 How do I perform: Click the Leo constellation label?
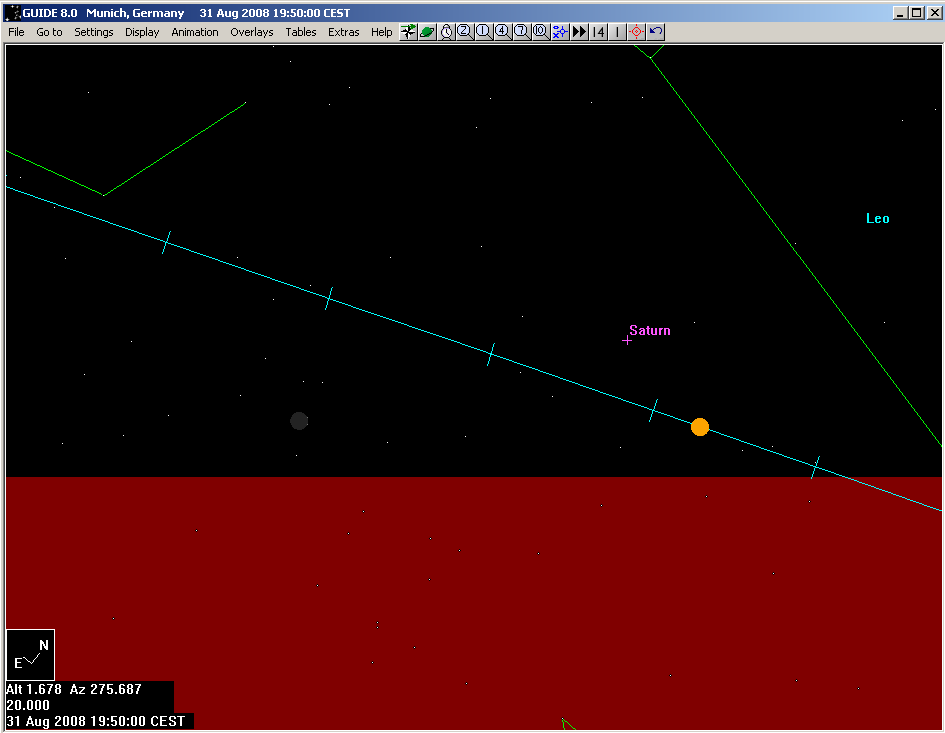click(x=877, y=219)
